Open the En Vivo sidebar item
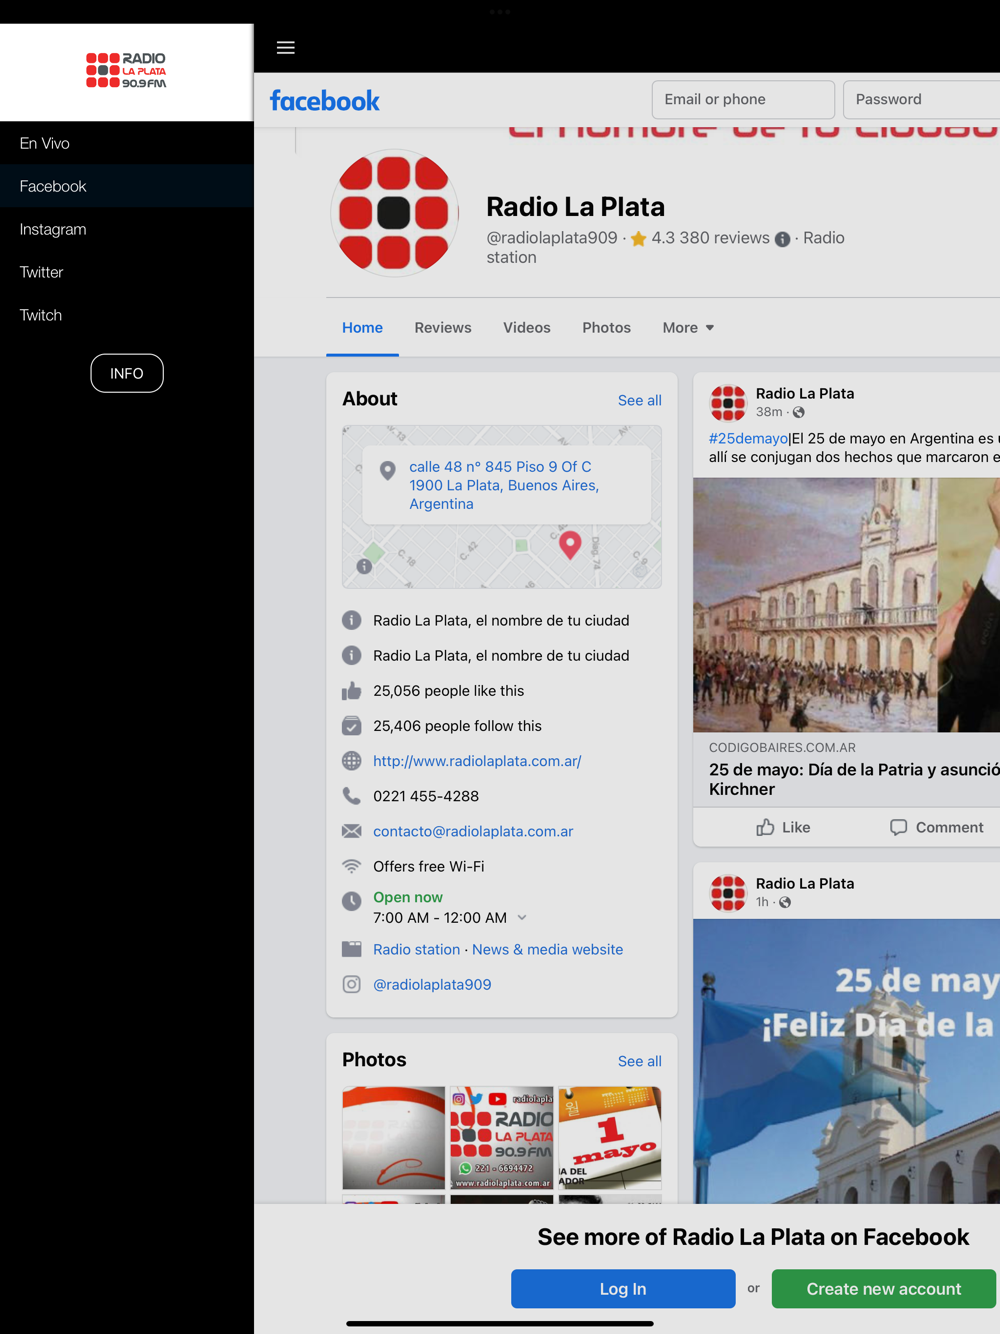Image resolution: width=1000 pixels, height=1334 pixels. coord(126,143)
